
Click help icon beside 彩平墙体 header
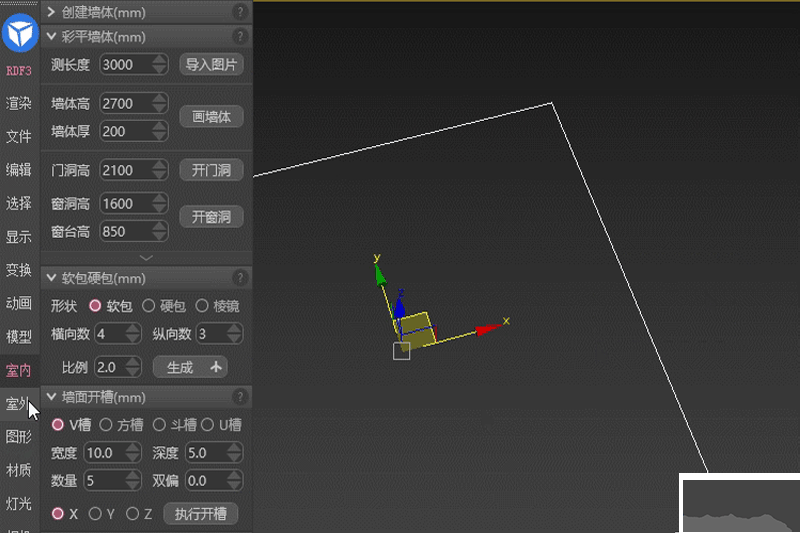pos(240,37)
